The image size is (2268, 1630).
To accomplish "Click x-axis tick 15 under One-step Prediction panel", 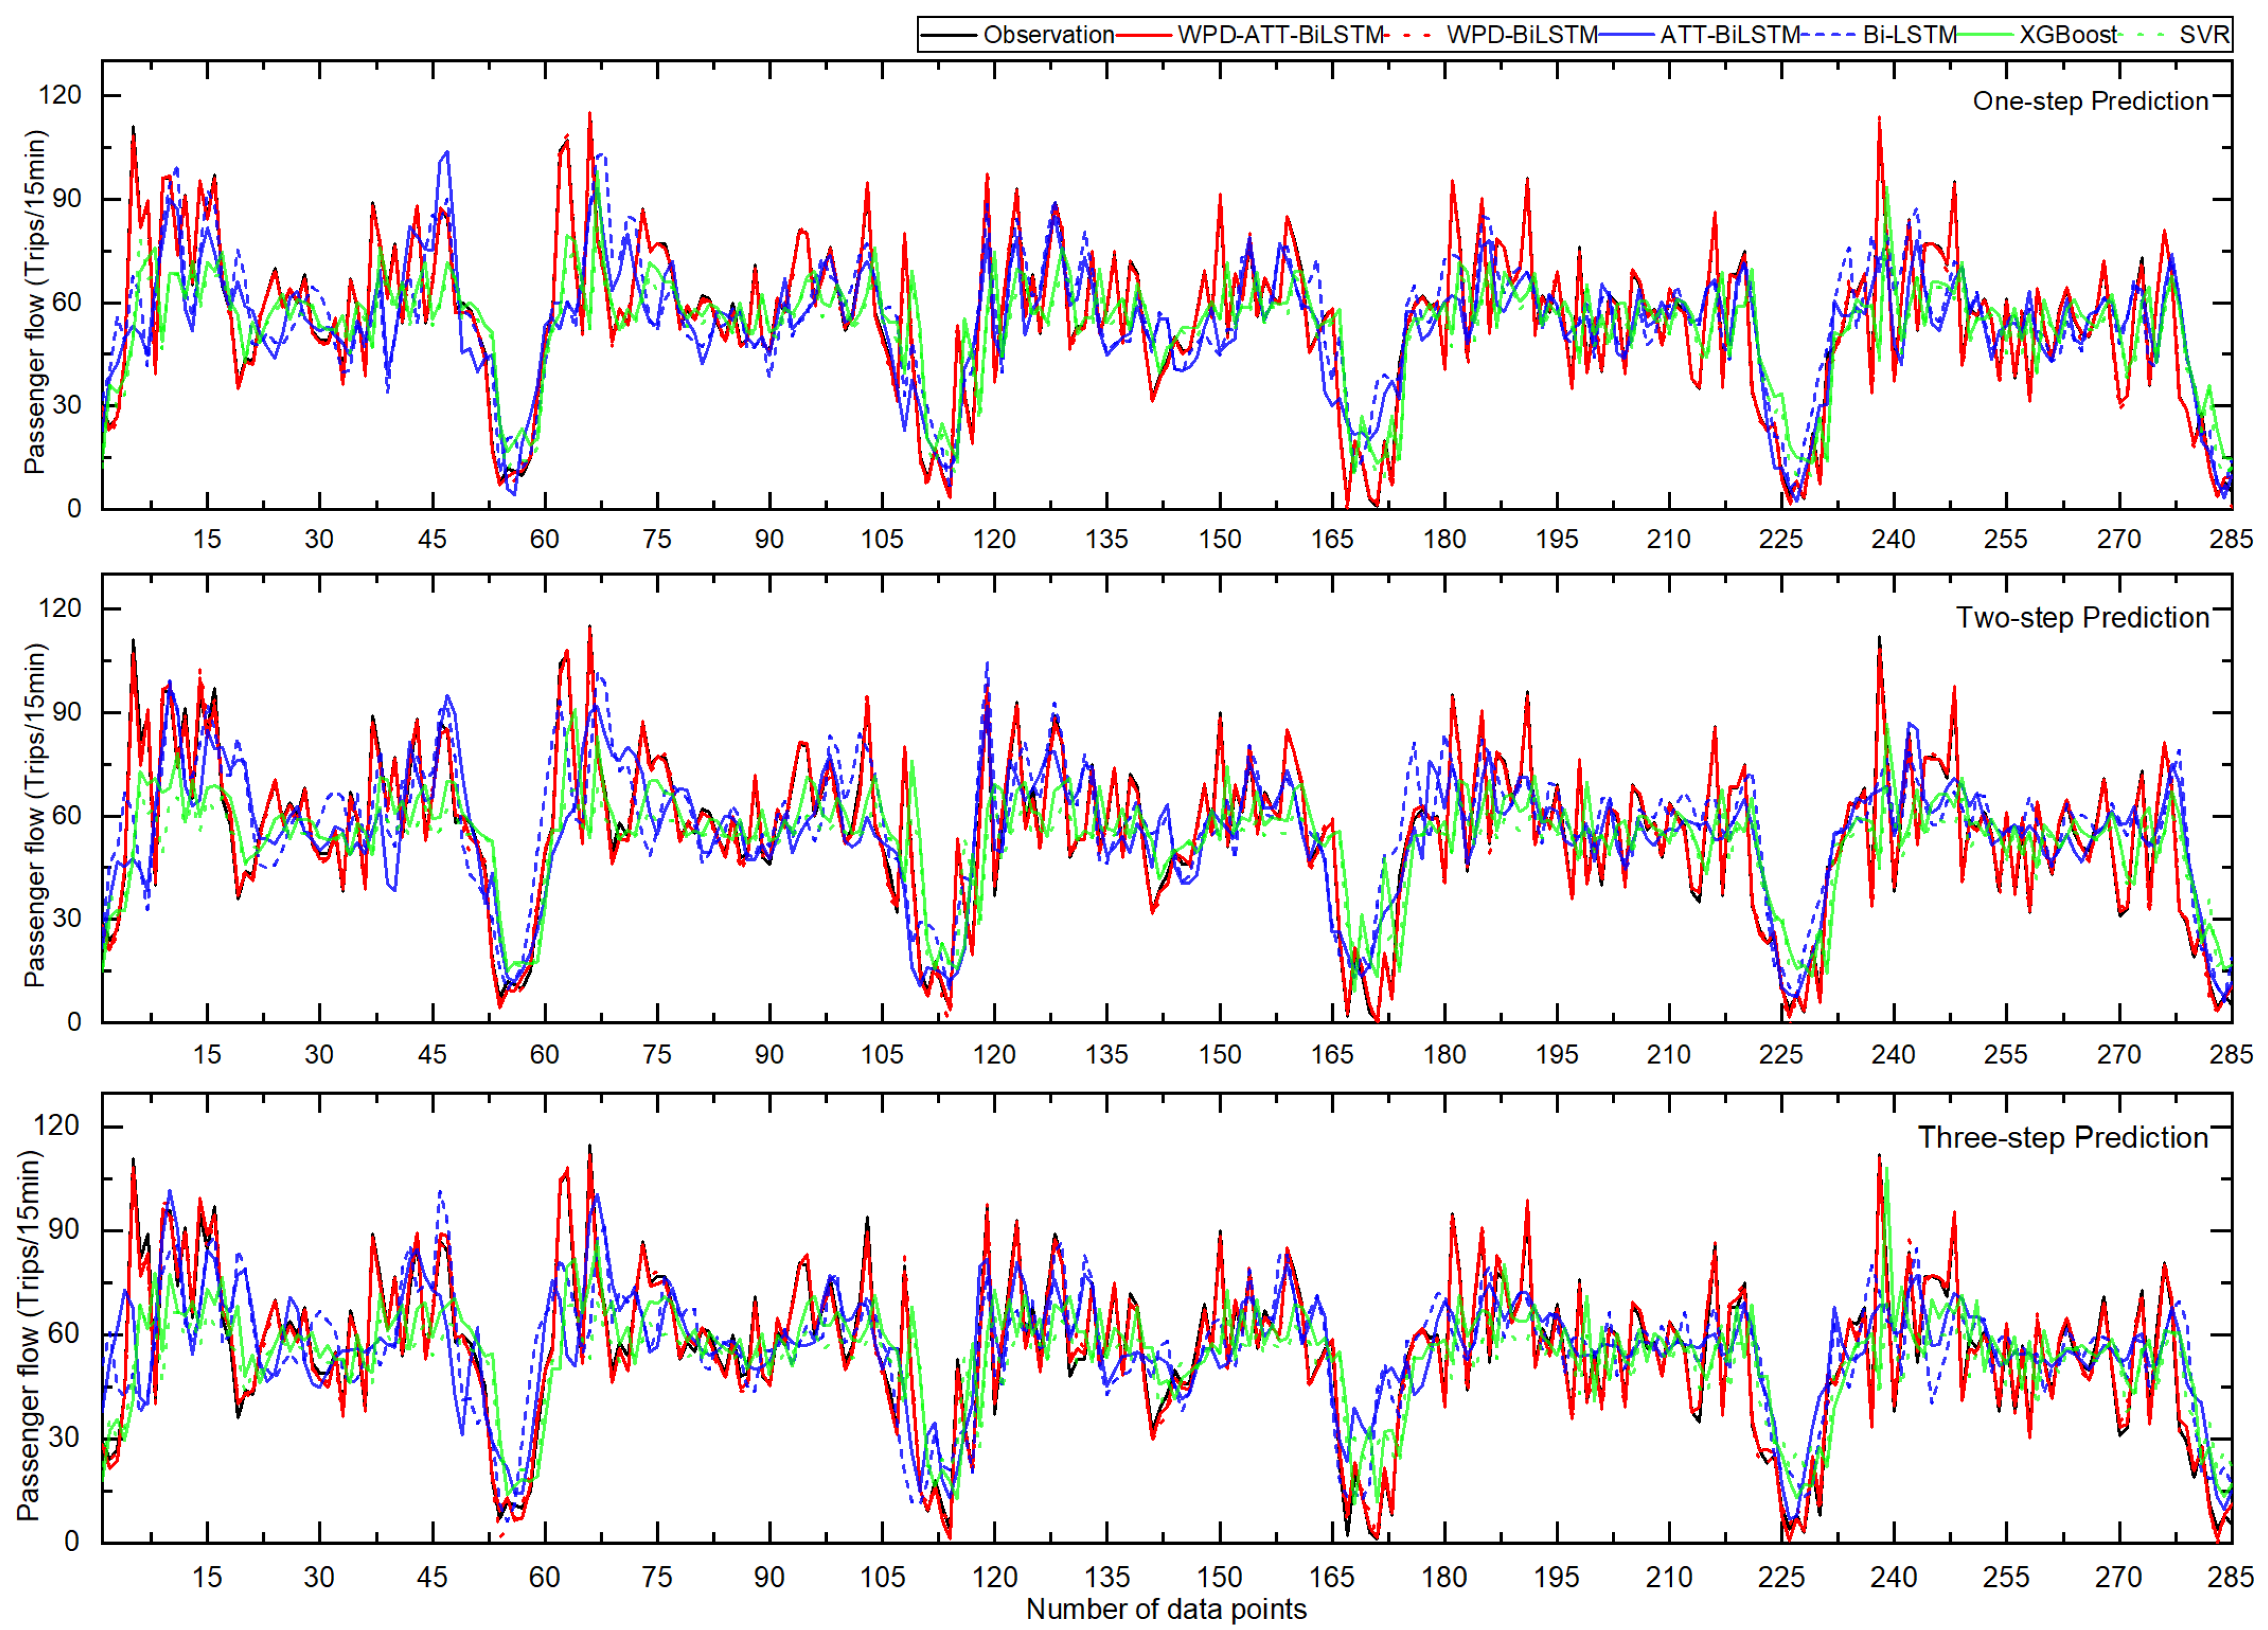I will [x=207, y=539].
